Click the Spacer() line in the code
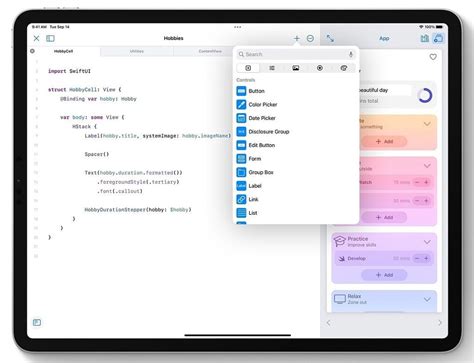474x363 pixels. click(97, 154)
